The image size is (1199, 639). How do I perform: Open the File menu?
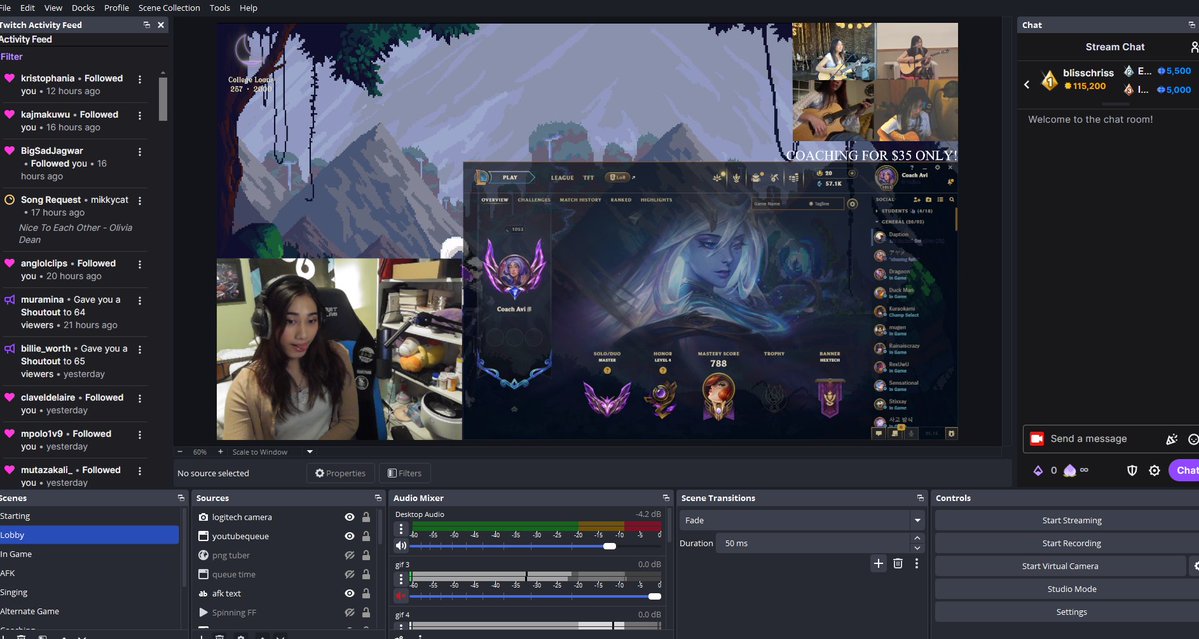pyautogui.click(x=3, y=8)
